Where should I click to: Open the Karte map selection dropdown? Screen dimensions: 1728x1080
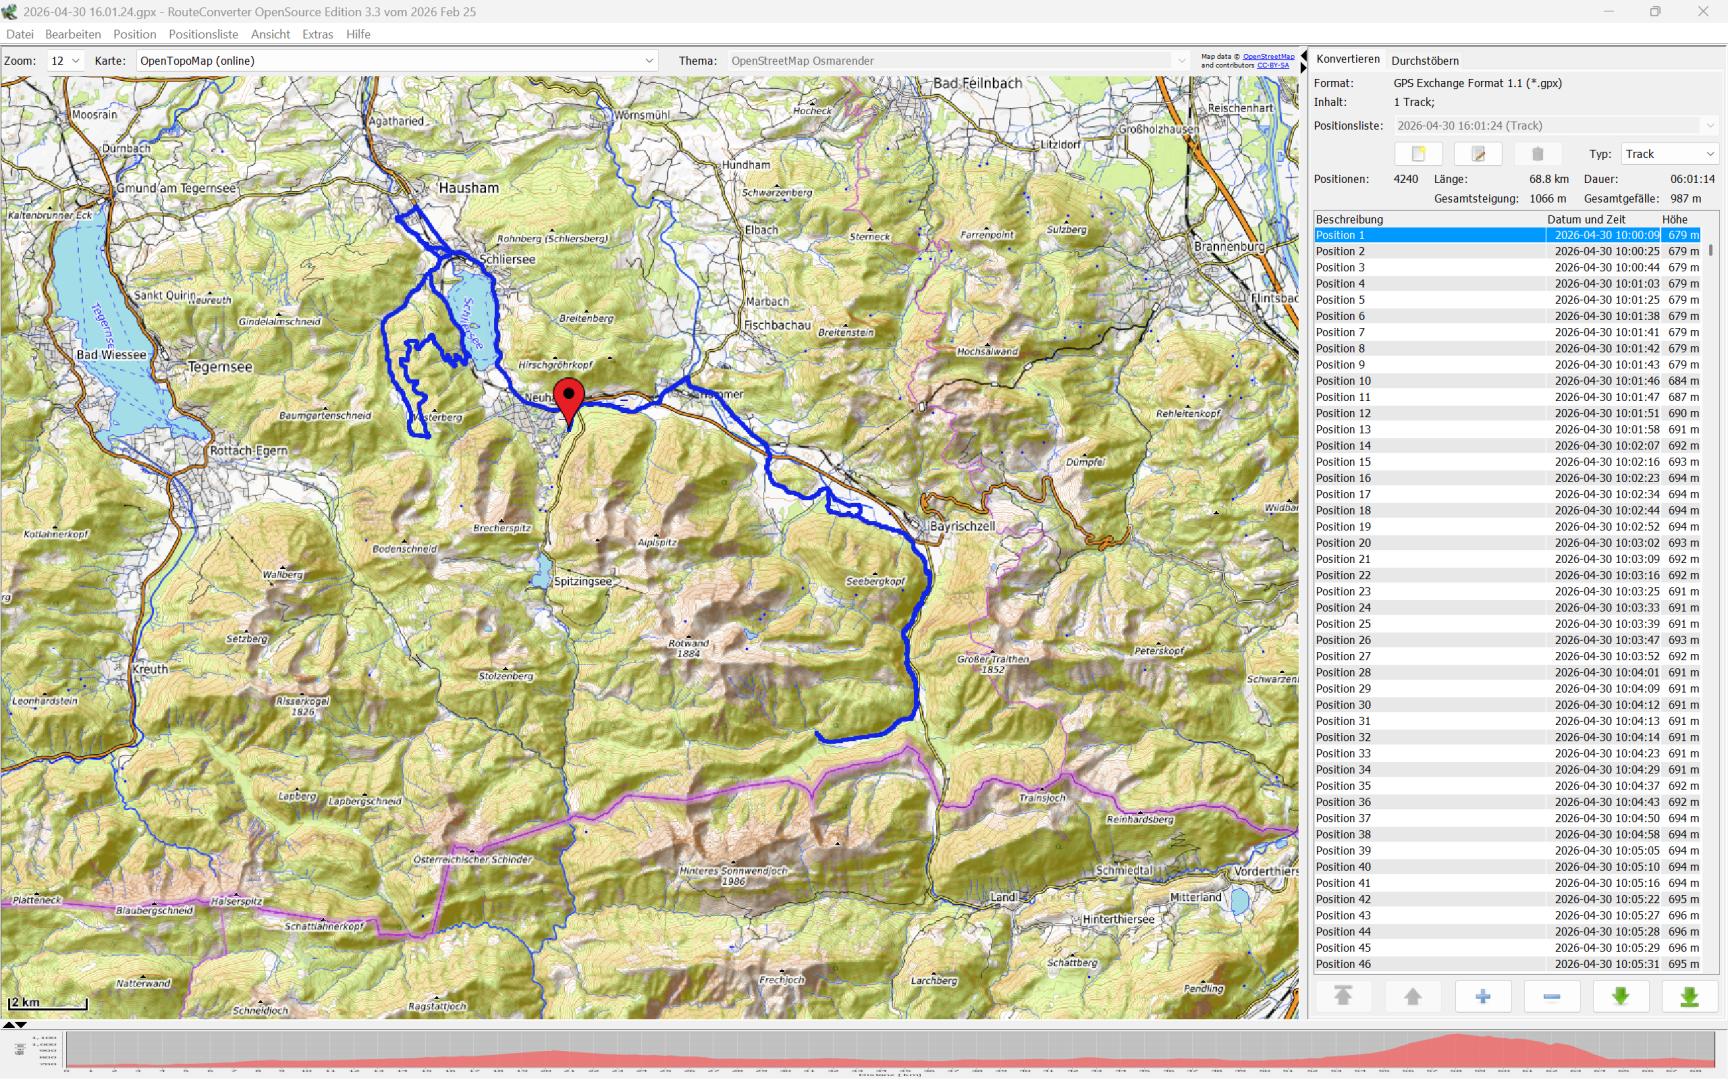[397, 61]
